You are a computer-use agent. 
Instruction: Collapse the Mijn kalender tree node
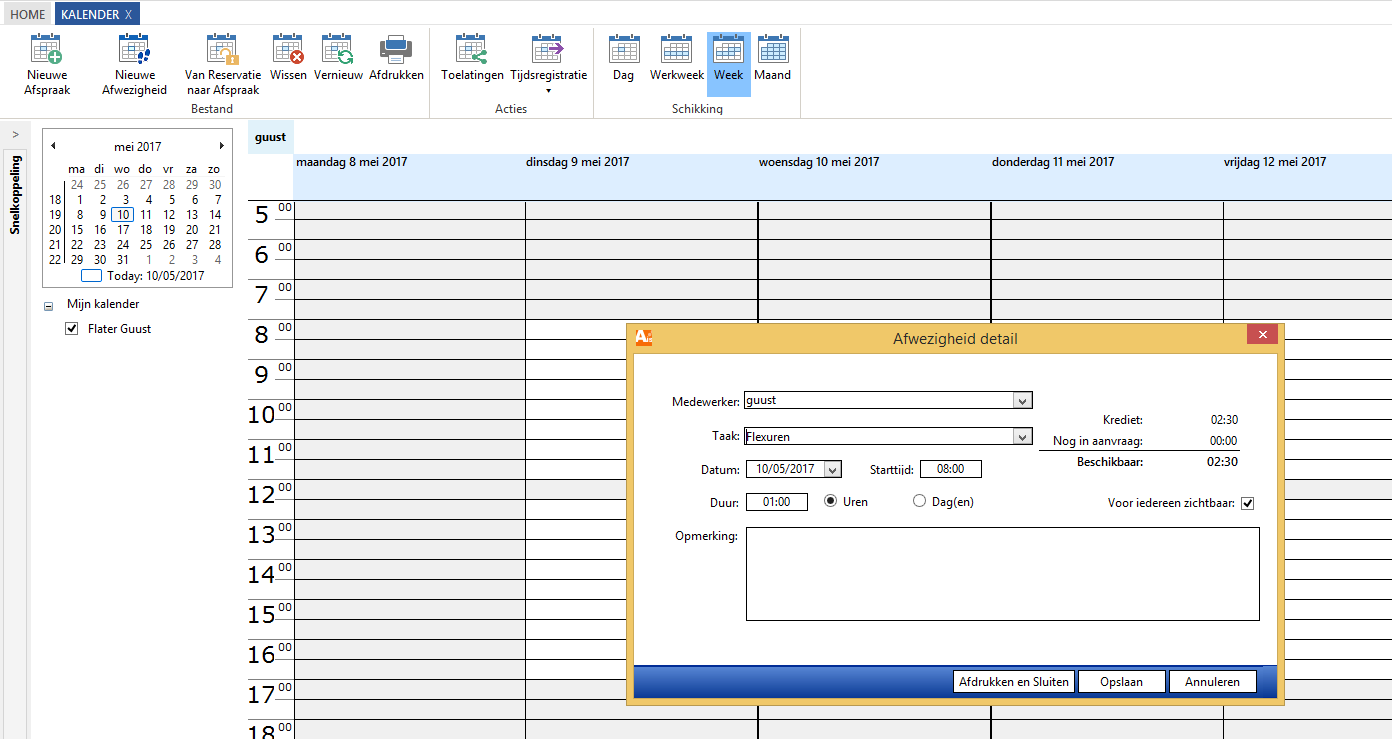pyautogui.click(x=49, y=306)
